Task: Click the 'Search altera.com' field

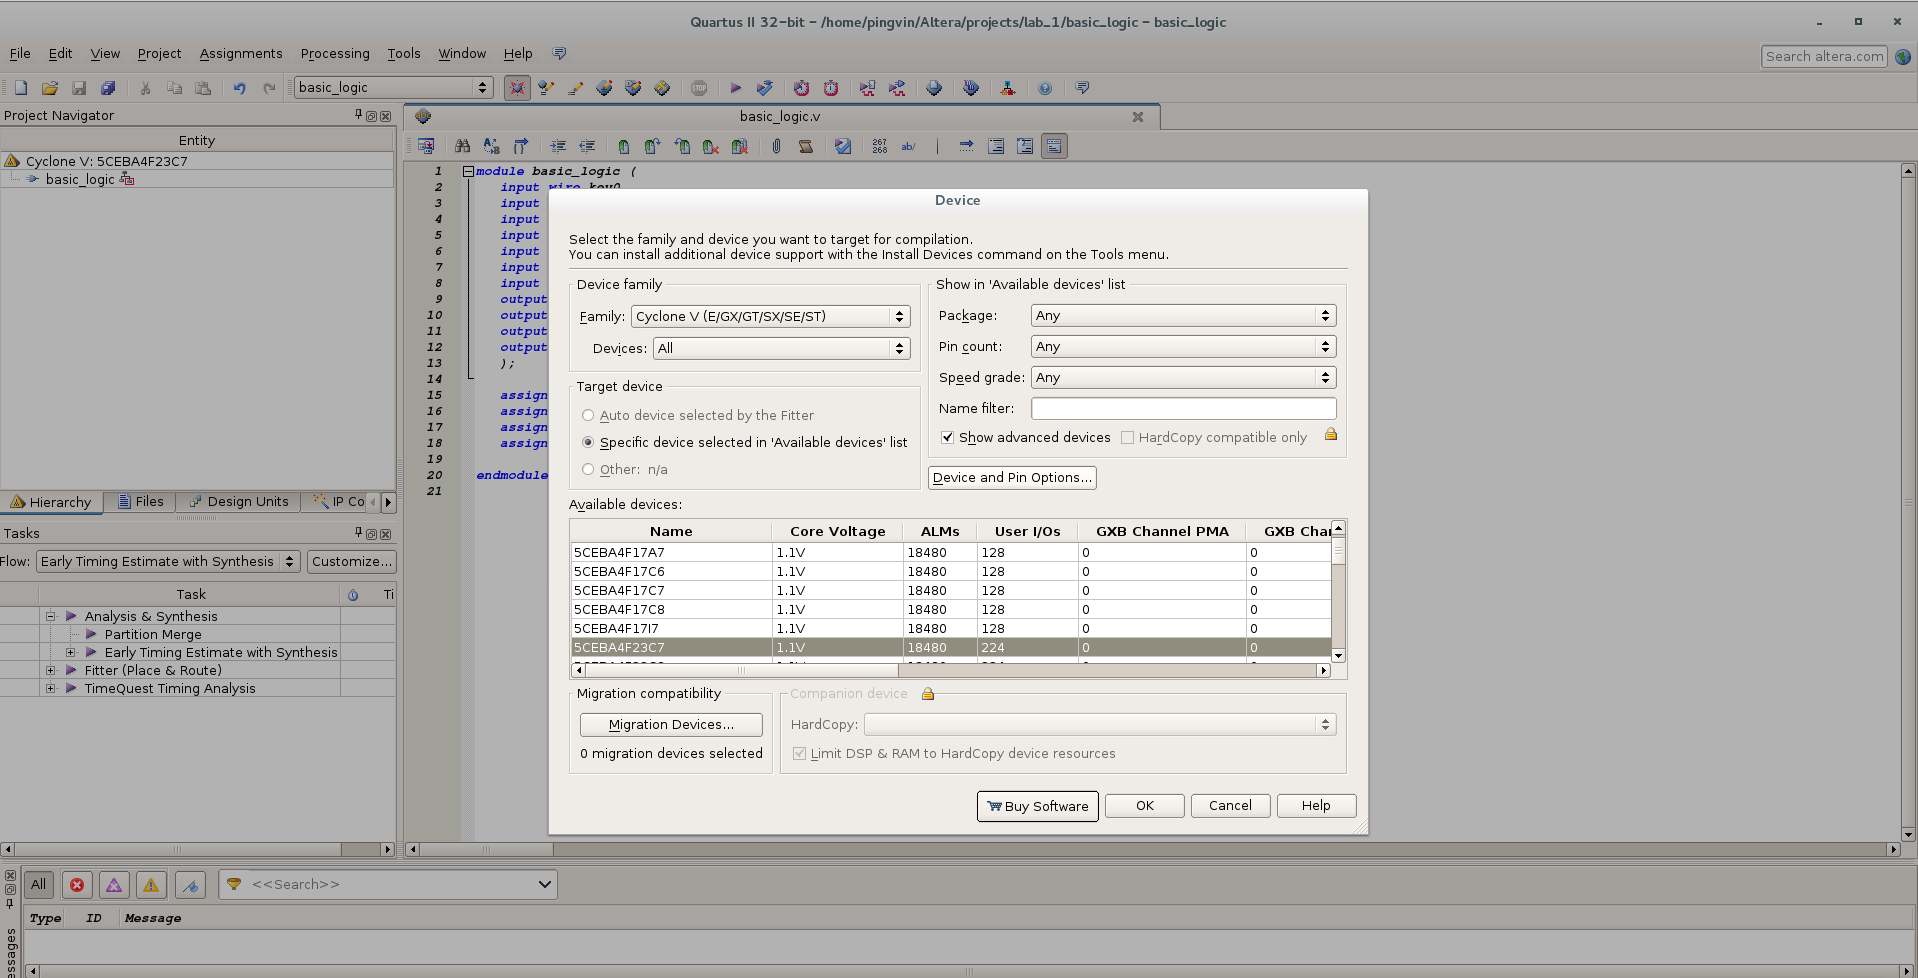Action: click(x=1824, y=57)
